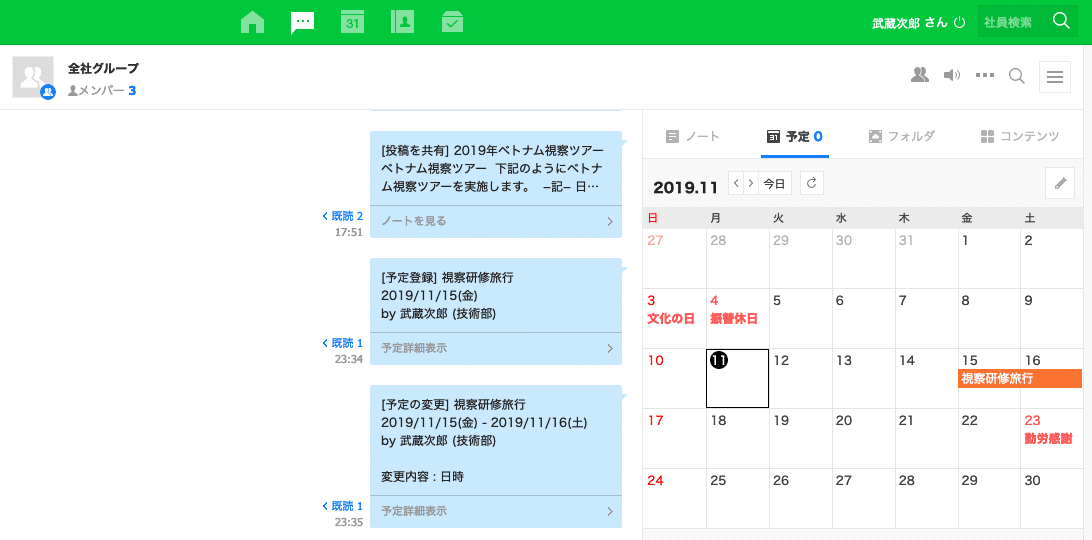Open the user name 武蔵次郎 さん
1092x540 pixels.
point(910,22)
